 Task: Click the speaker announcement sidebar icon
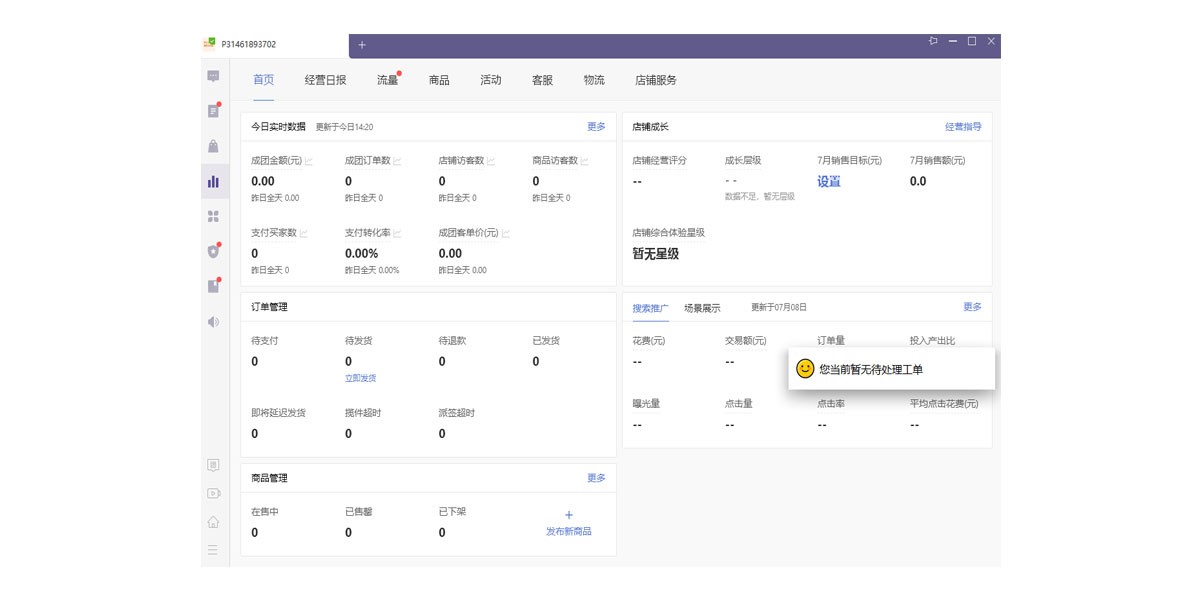coord(213,321)
